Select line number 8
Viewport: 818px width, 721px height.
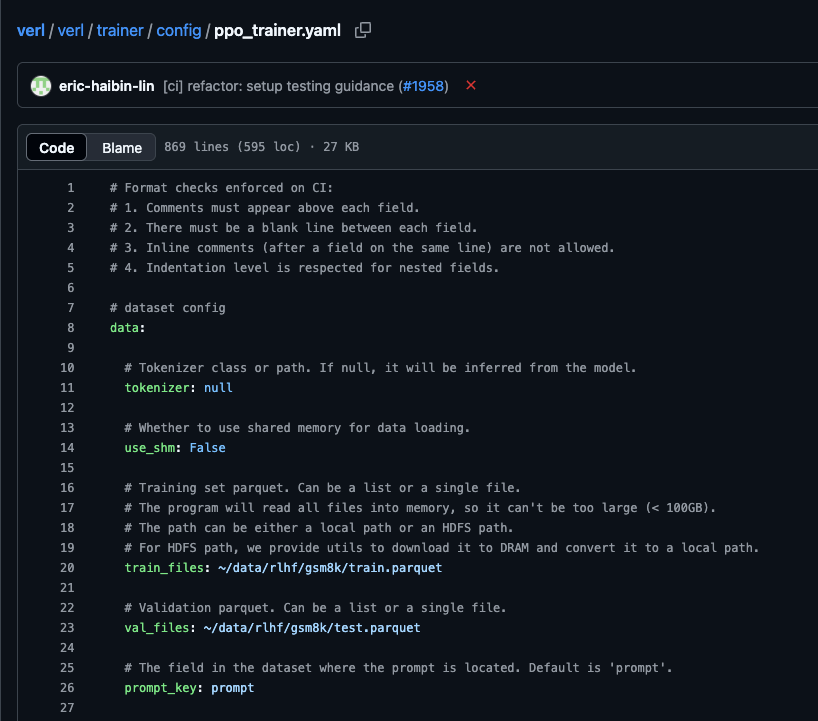(70, 328)
